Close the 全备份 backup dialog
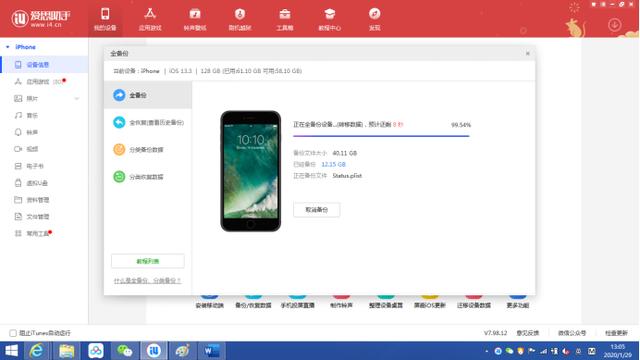 [x=528, y=53]
